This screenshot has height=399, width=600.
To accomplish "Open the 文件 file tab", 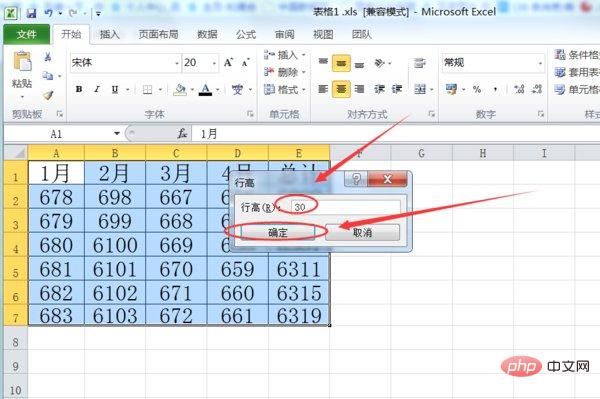I will coord(27,34).
